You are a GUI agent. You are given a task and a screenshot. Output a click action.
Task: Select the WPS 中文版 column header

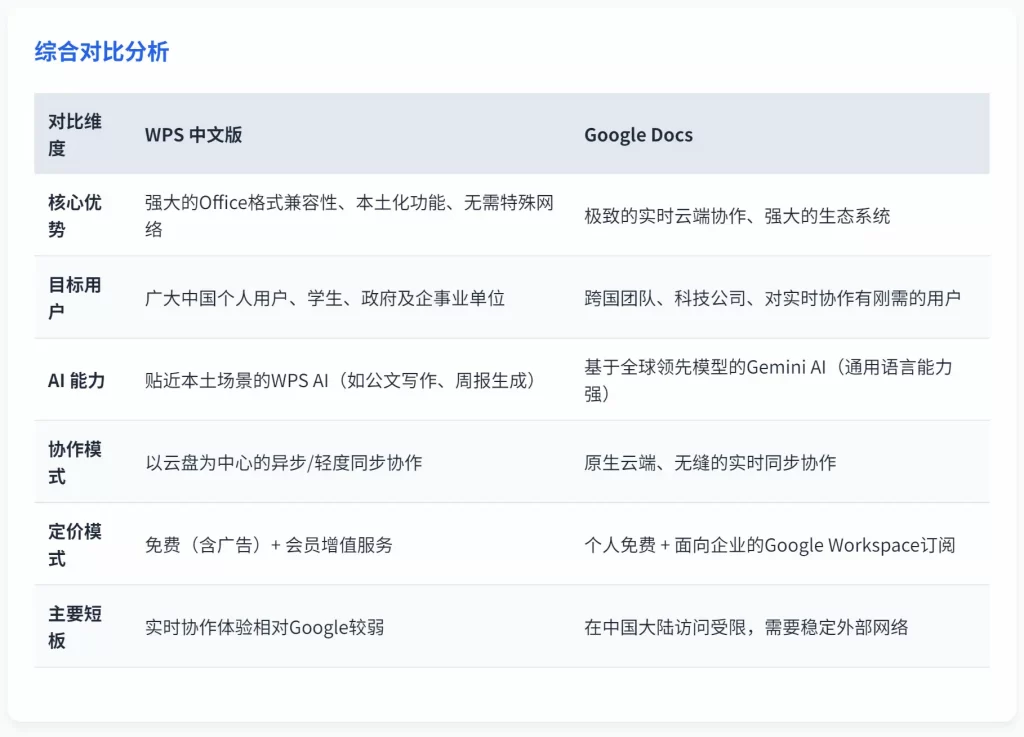(x=195, y=134)
